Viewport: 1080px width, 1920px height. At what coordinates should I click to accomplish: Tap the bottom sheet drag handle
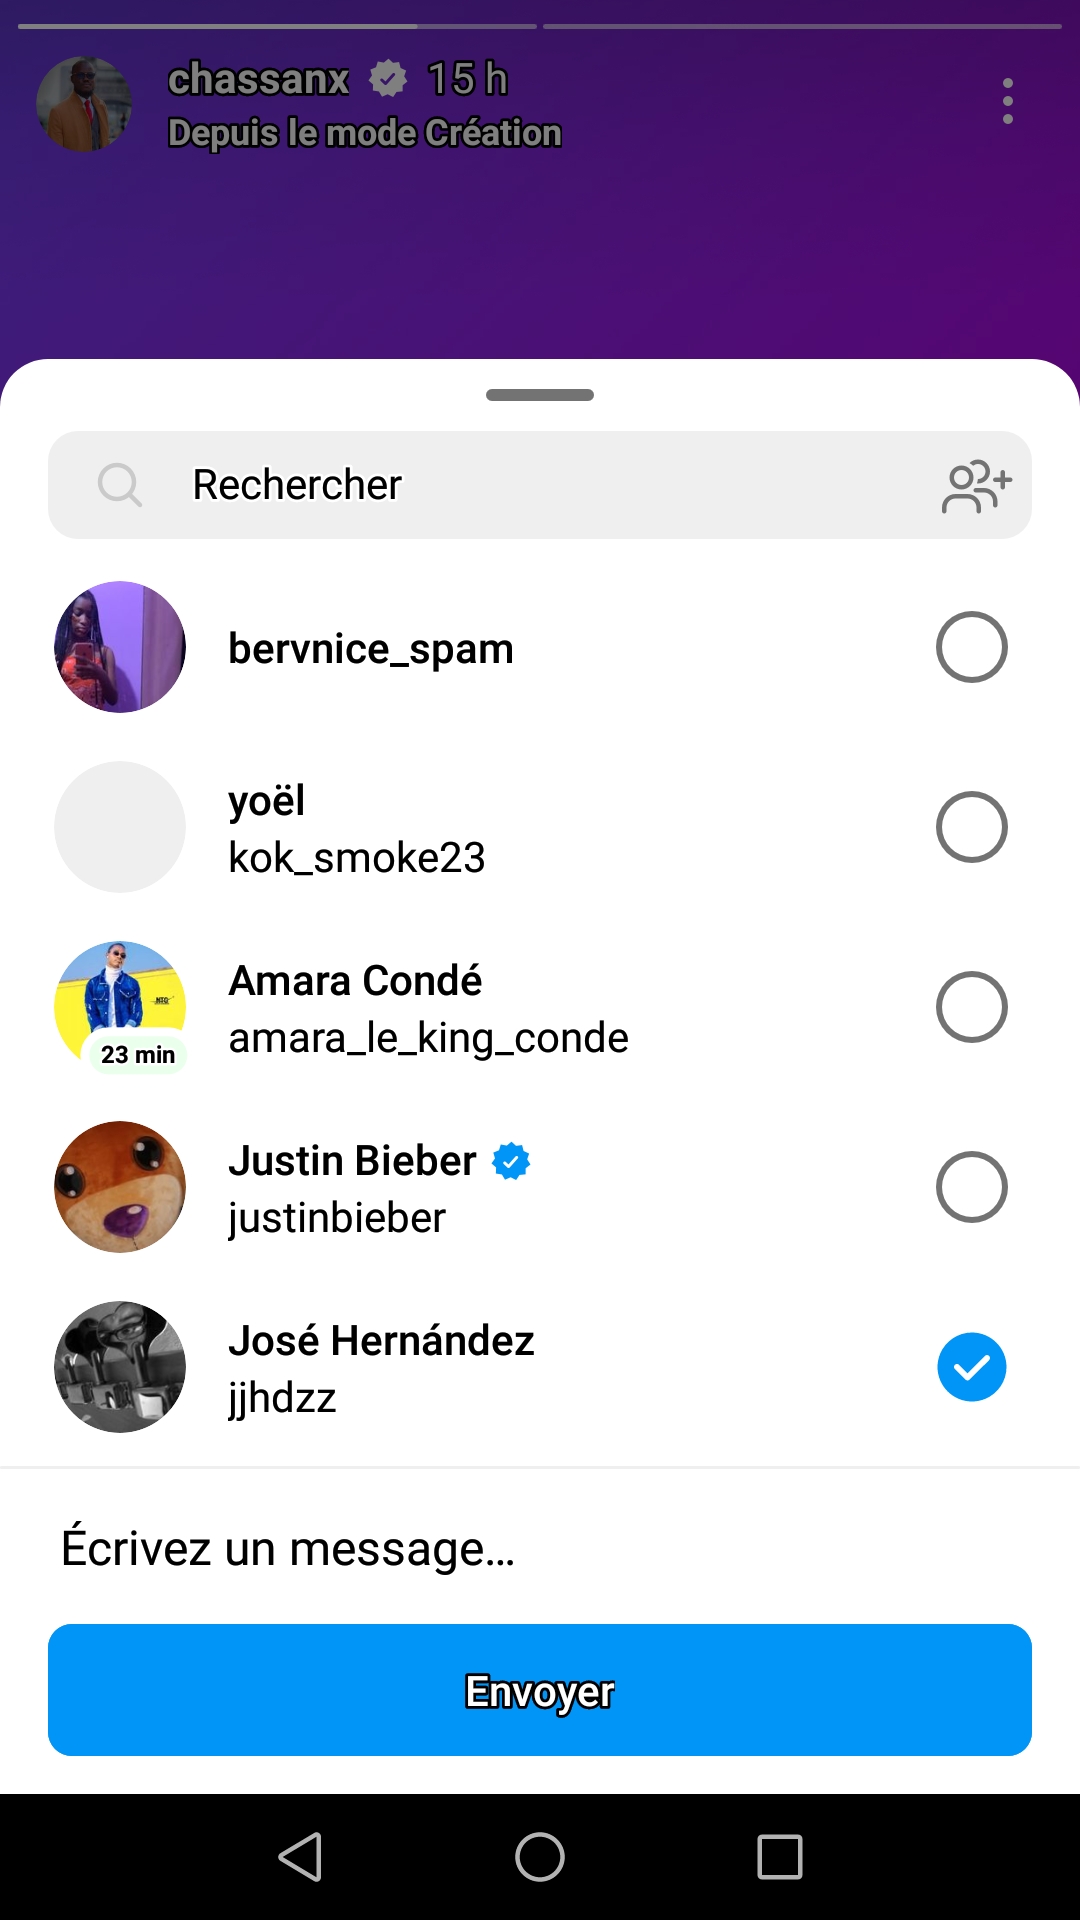click(x=540, y=395)
